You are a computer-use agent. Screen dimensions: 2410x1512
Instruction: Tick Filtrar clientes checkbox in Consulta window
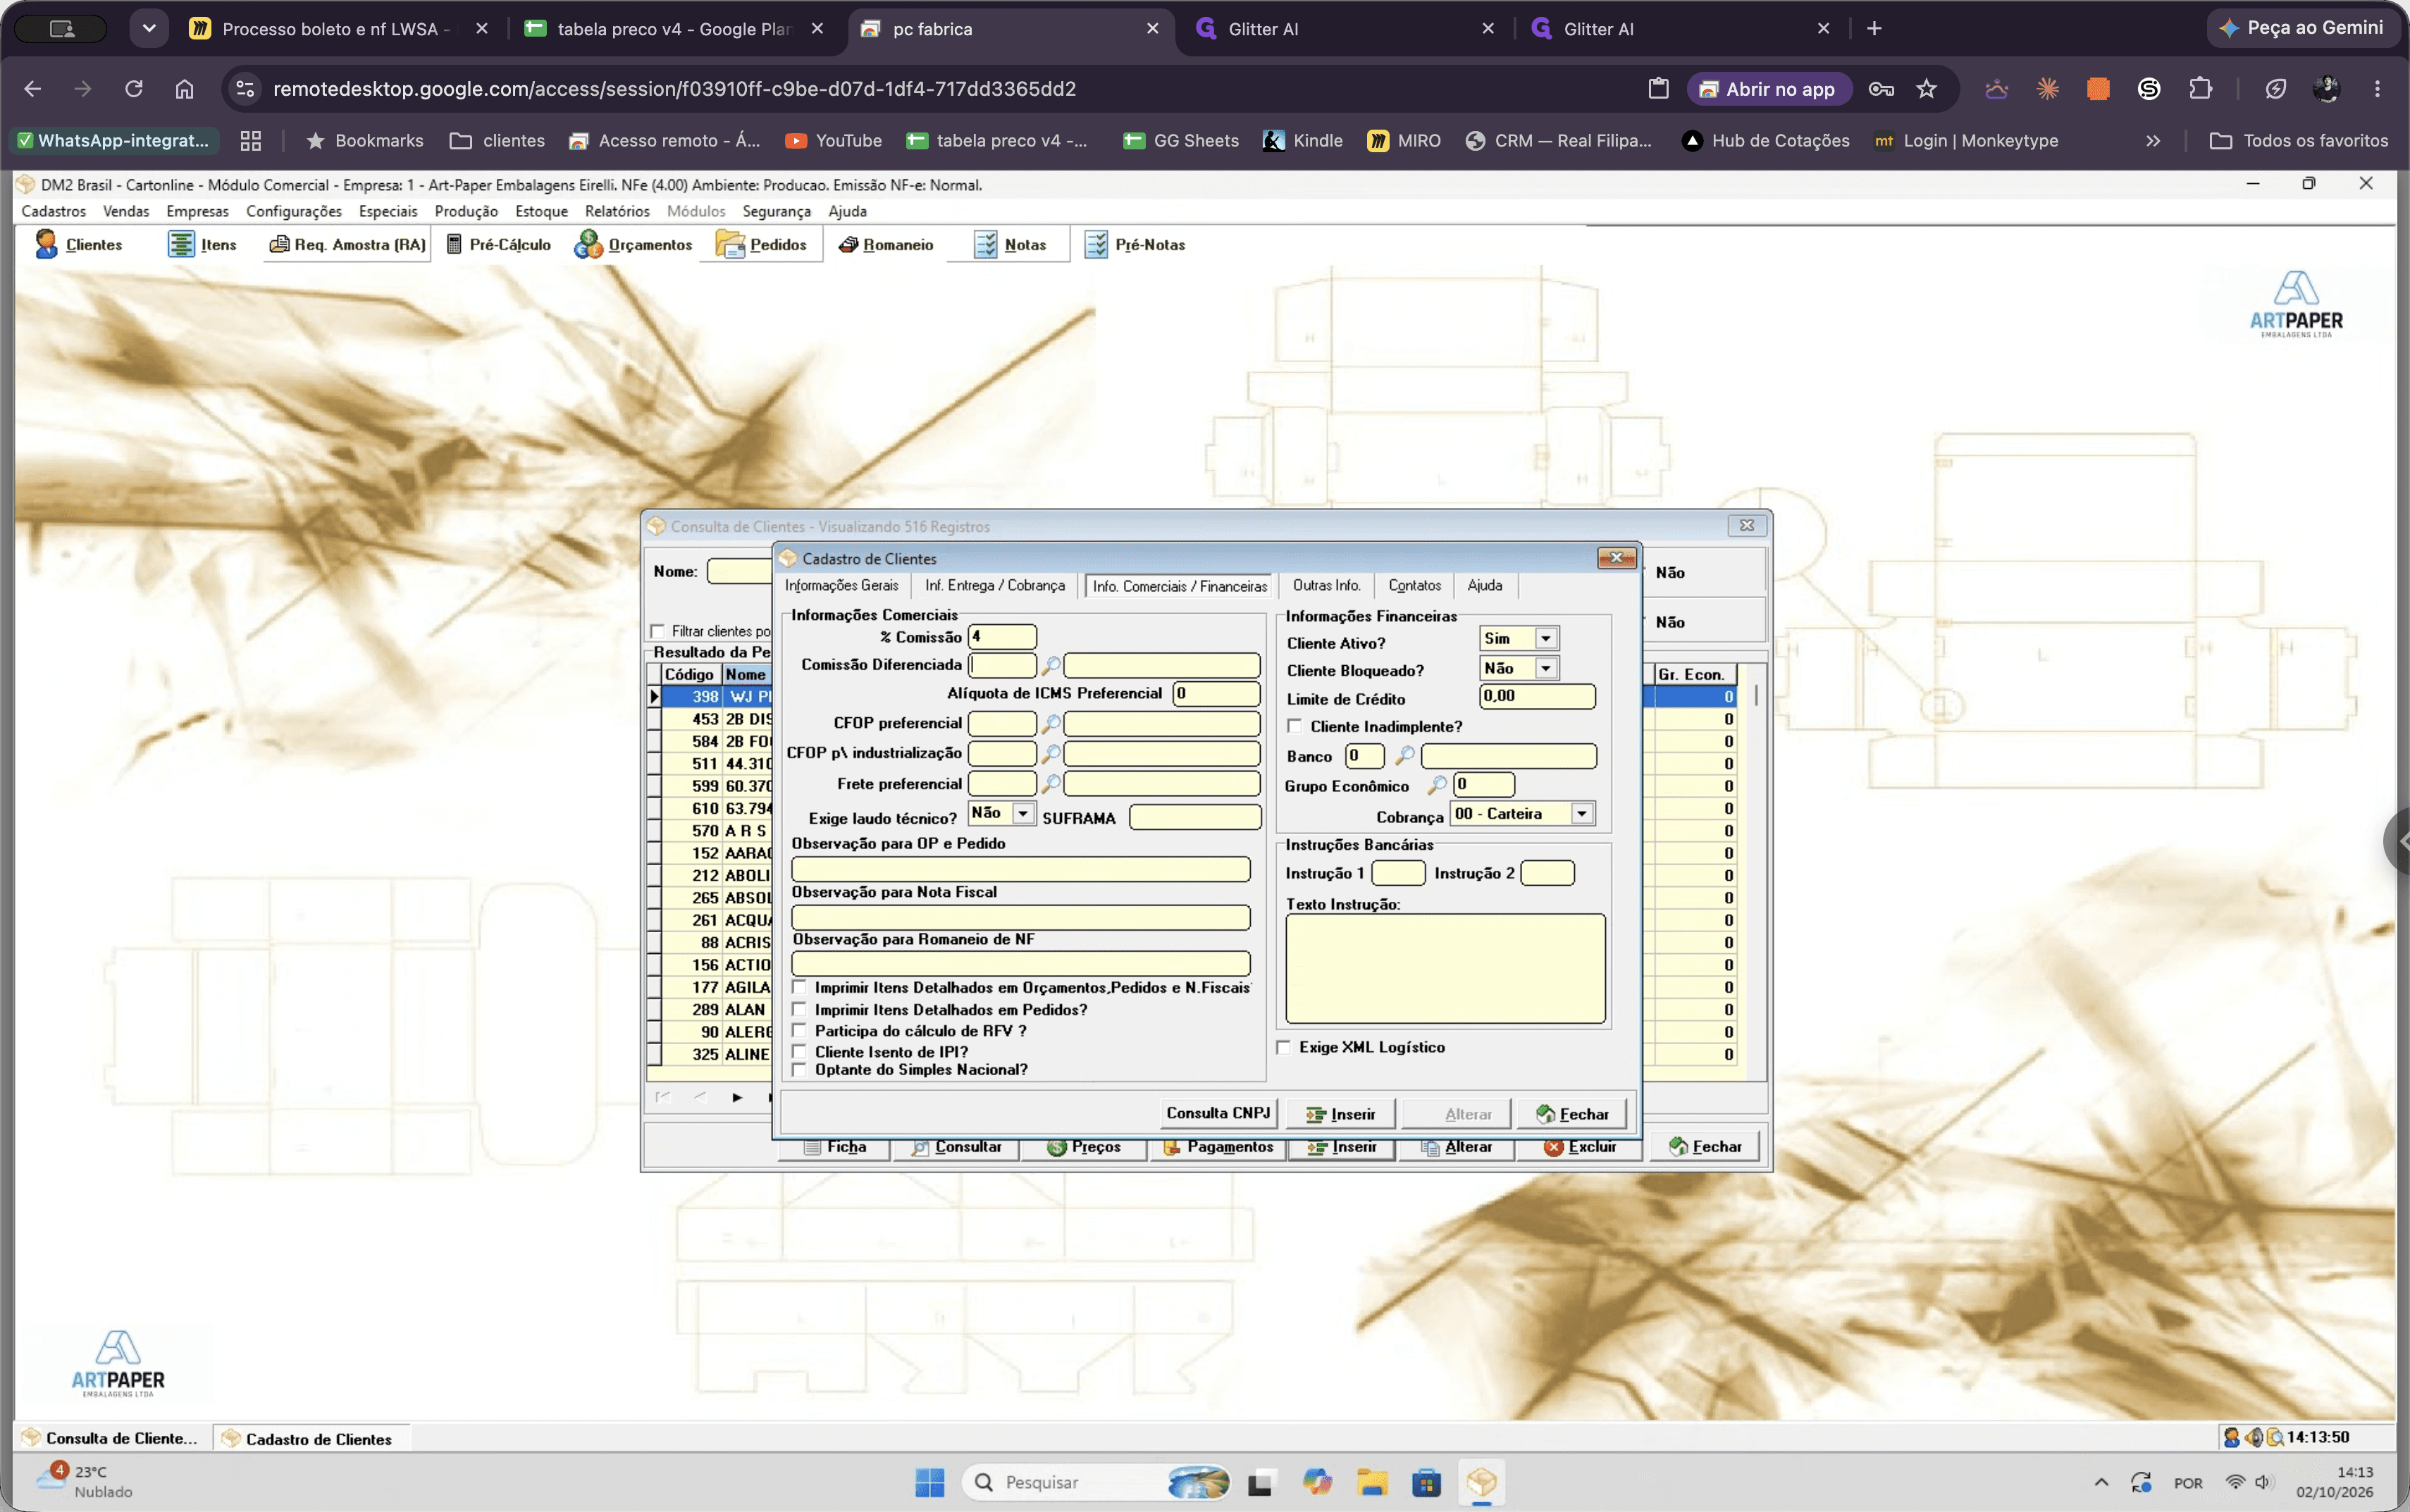(x=657, y=631)
